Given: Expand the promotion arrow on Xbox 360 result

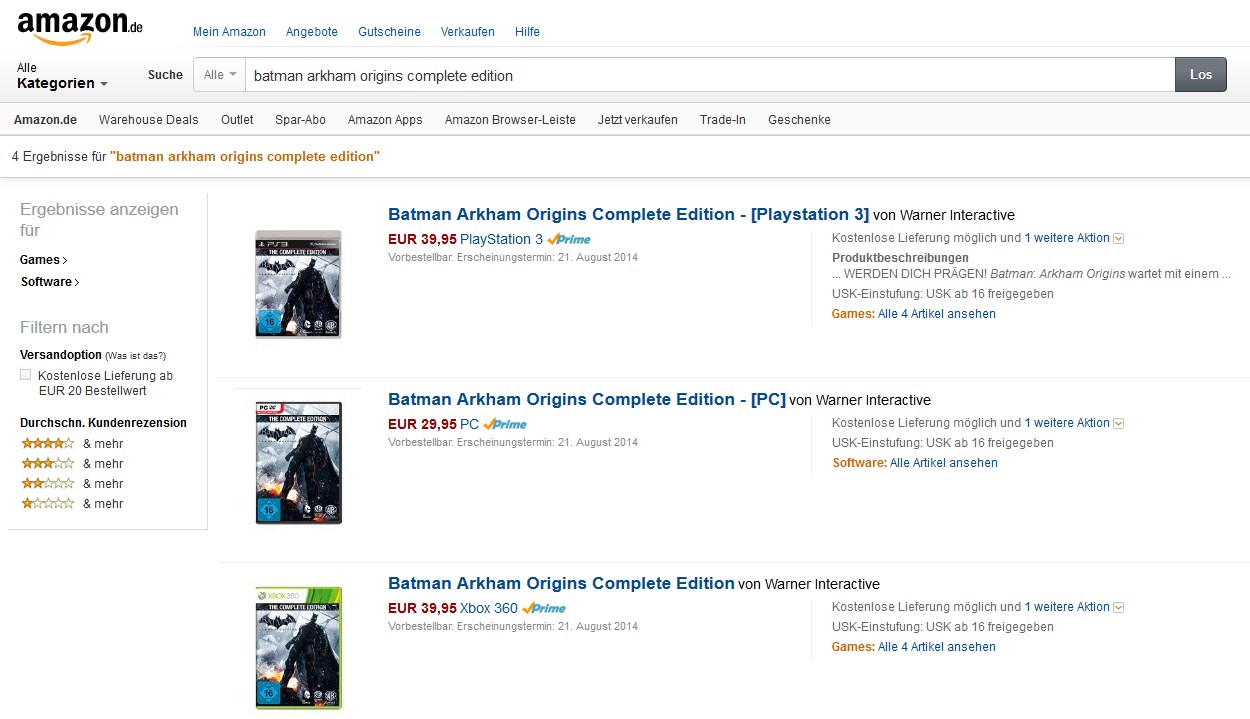Looking at the screenshot, I should tap(1119, 607).
